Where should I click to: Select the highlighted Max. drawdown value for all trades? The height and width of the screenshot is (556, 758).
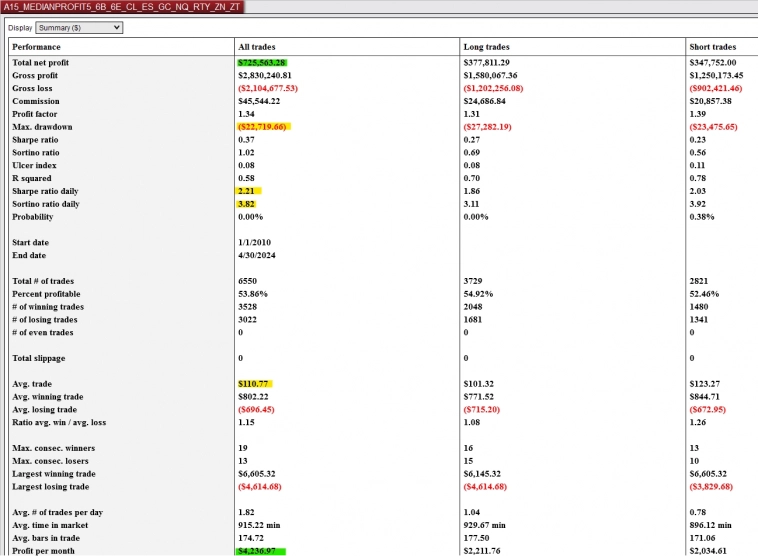click(x=262, y=127)
